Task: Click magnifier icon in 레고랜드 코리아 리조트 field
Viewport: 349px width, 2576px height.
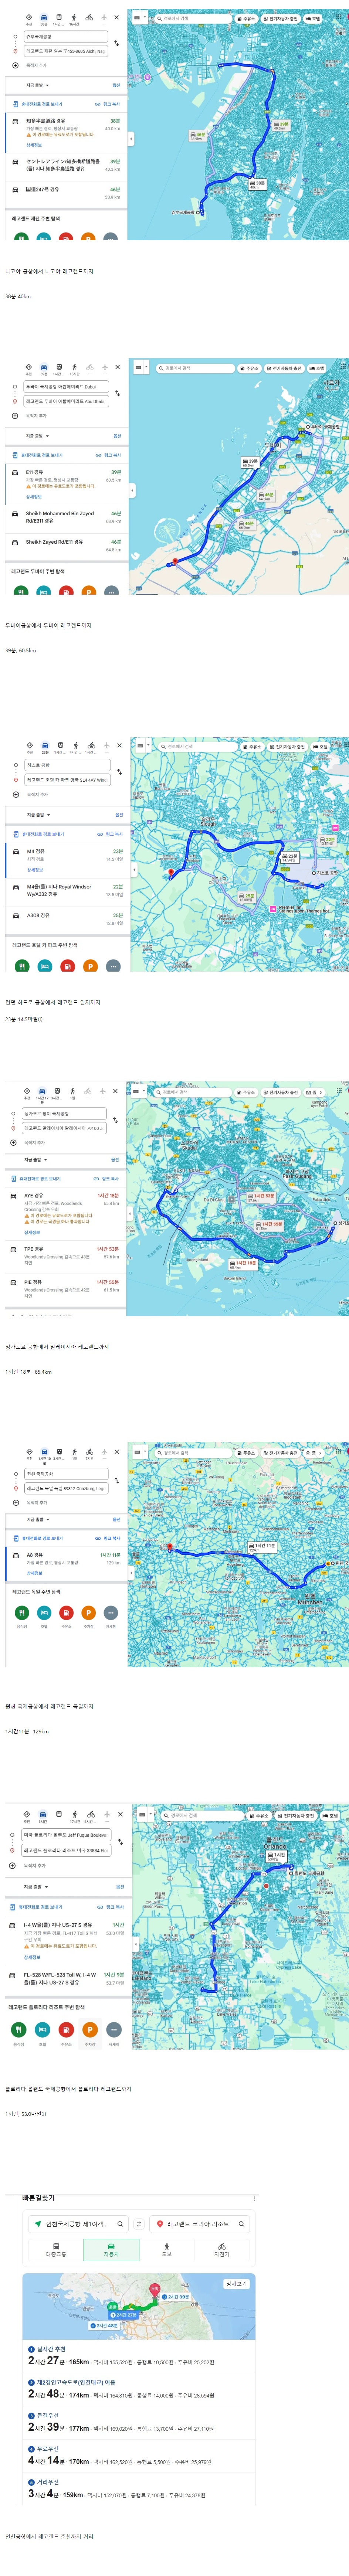Action: 241,2224
